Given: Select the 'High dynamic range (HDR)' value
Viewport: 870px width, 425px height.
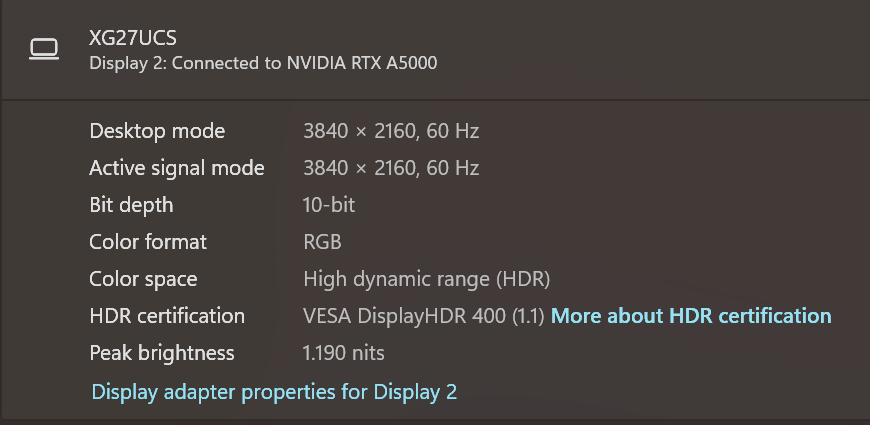Looking at the screenshot, I should pos(426,279).
